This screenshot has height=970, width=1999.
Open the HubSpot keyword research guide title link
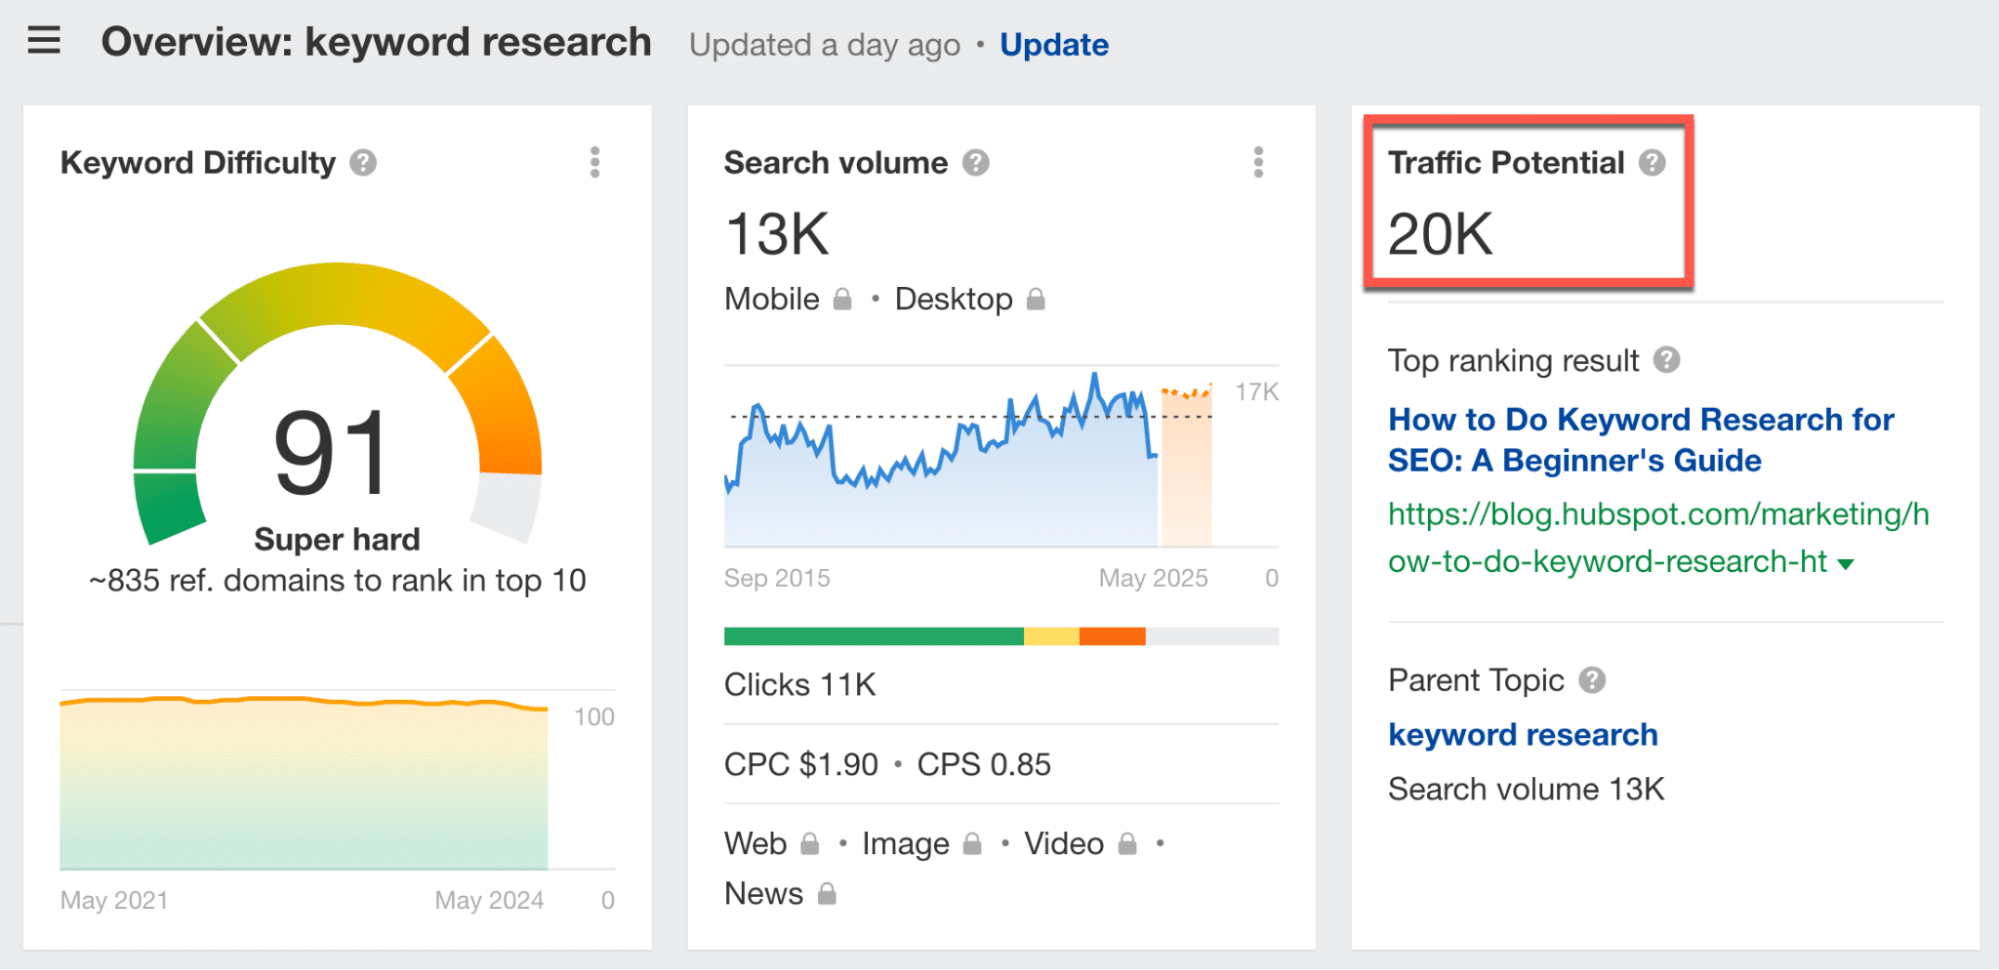[x=1640, y=440]
